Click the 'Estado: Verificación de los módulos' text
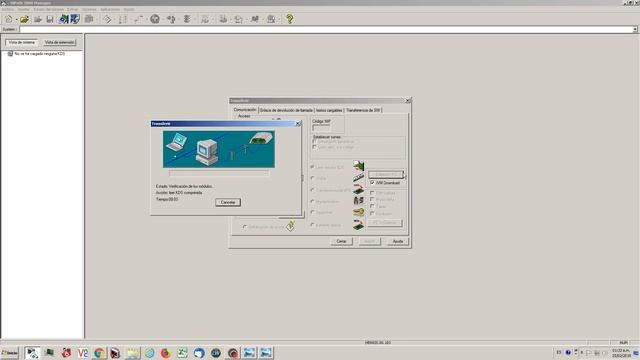Screen dimensions: 640x360 tap(184, 186)
